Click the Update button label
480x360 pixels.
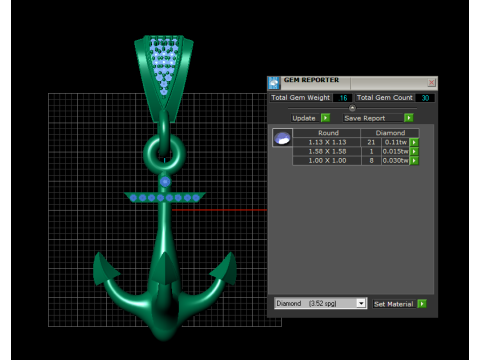click(304, 118)
